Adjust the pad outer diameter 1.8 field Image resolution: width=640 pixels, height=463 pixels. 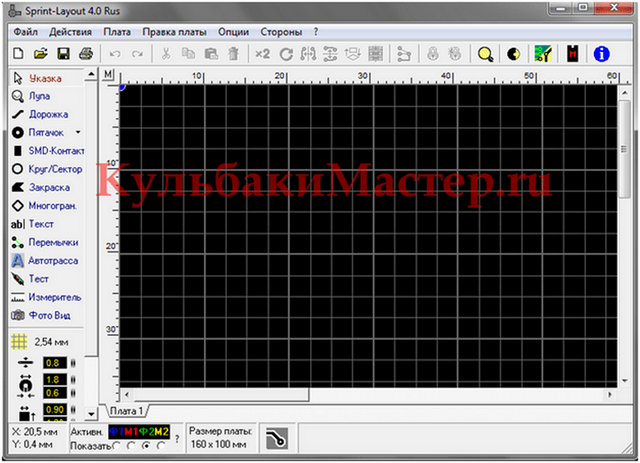click(55, 380)
